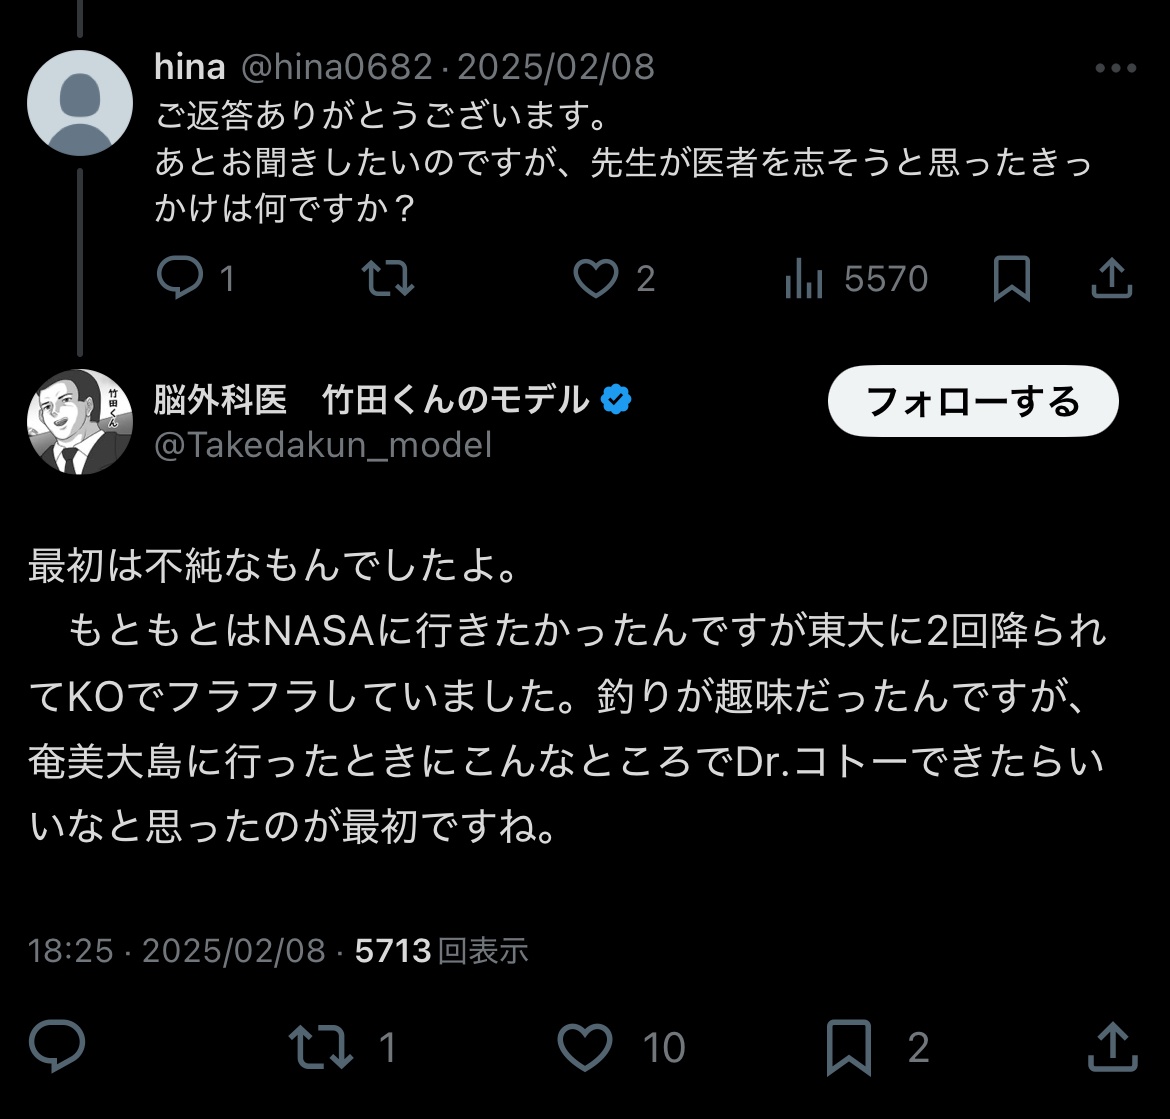Open hina's default profile avatar
The width and height of the screenshot is (1170, 1119).
[79, 103]
